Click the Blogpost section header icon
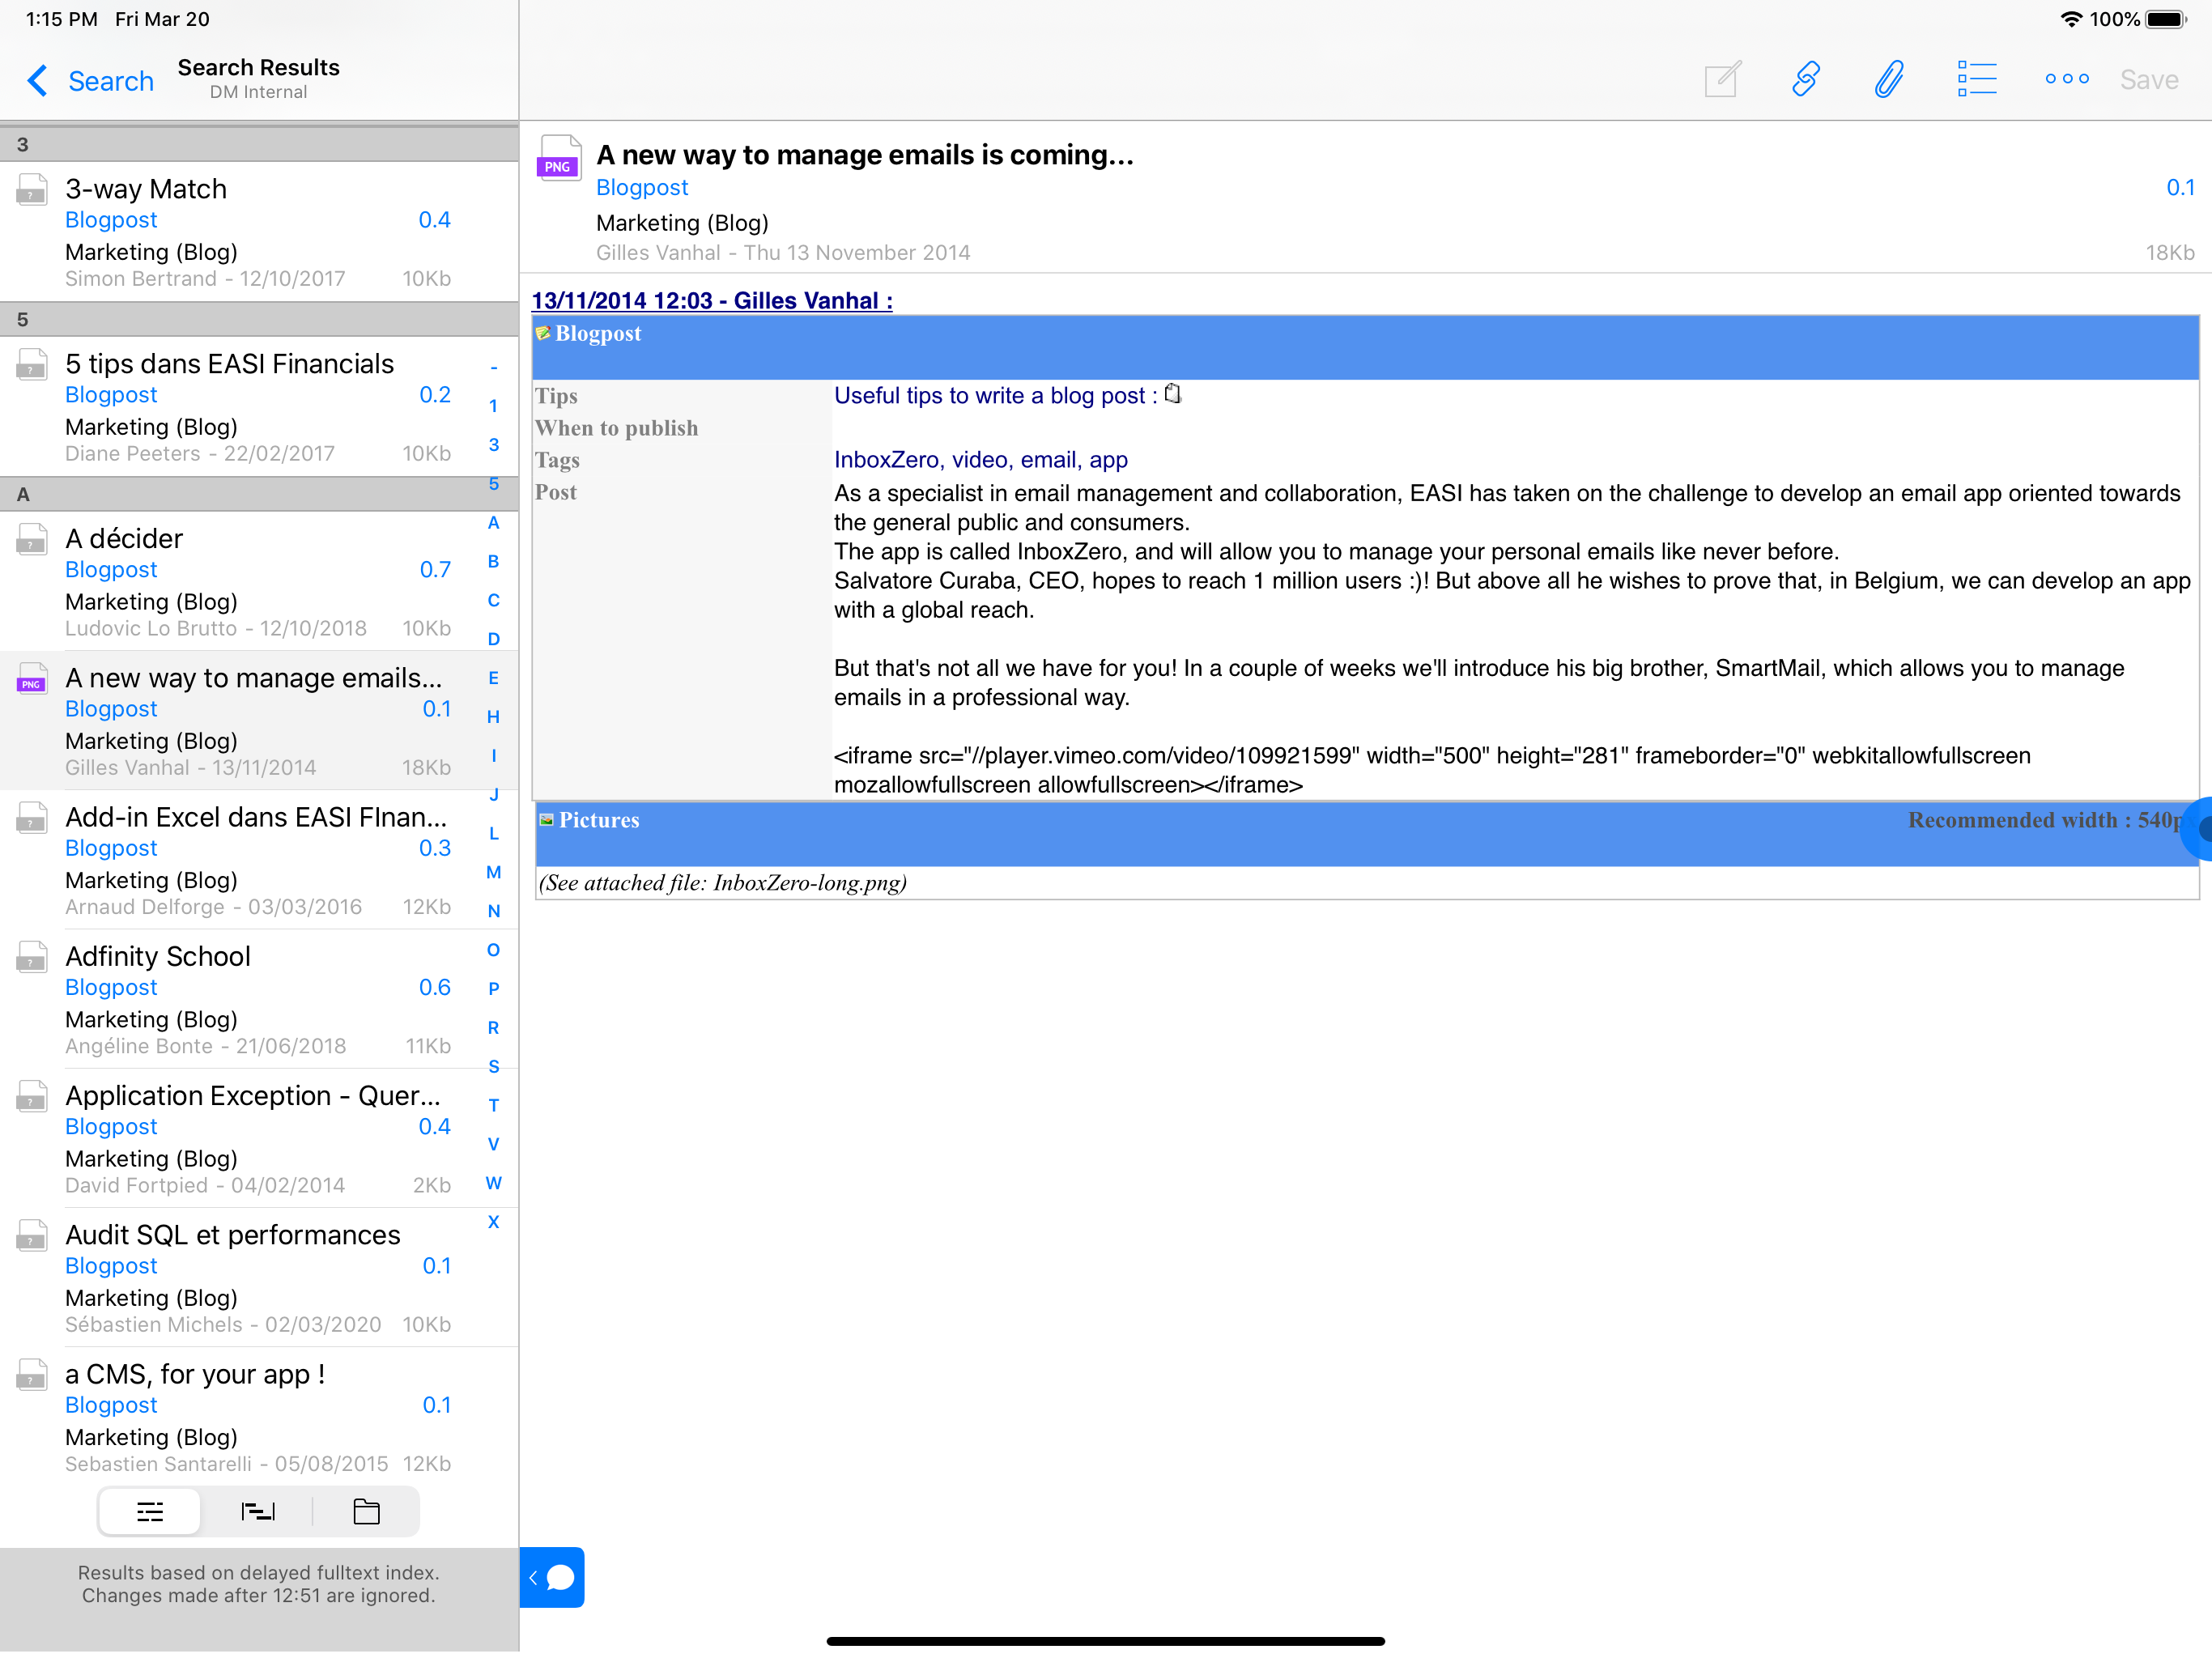The image size is (2212, 1658). (x=543, y=333)
